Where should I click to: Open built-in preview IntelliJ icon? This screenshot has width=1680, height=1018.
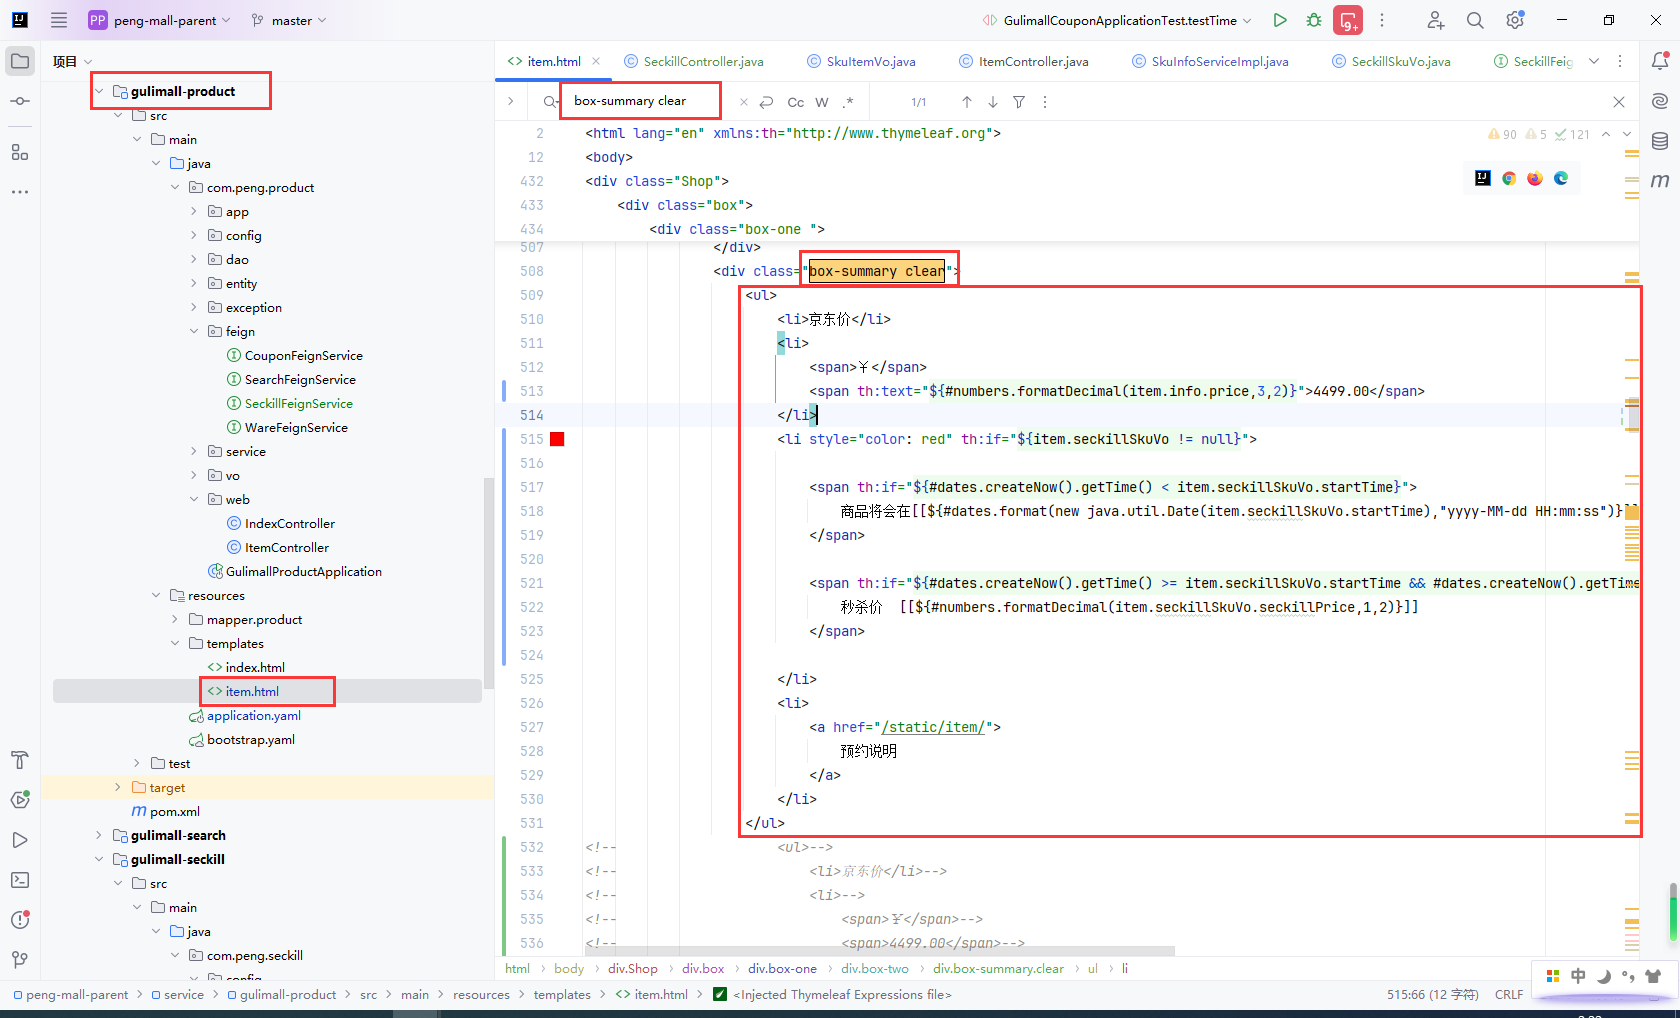pos(1483,178)
